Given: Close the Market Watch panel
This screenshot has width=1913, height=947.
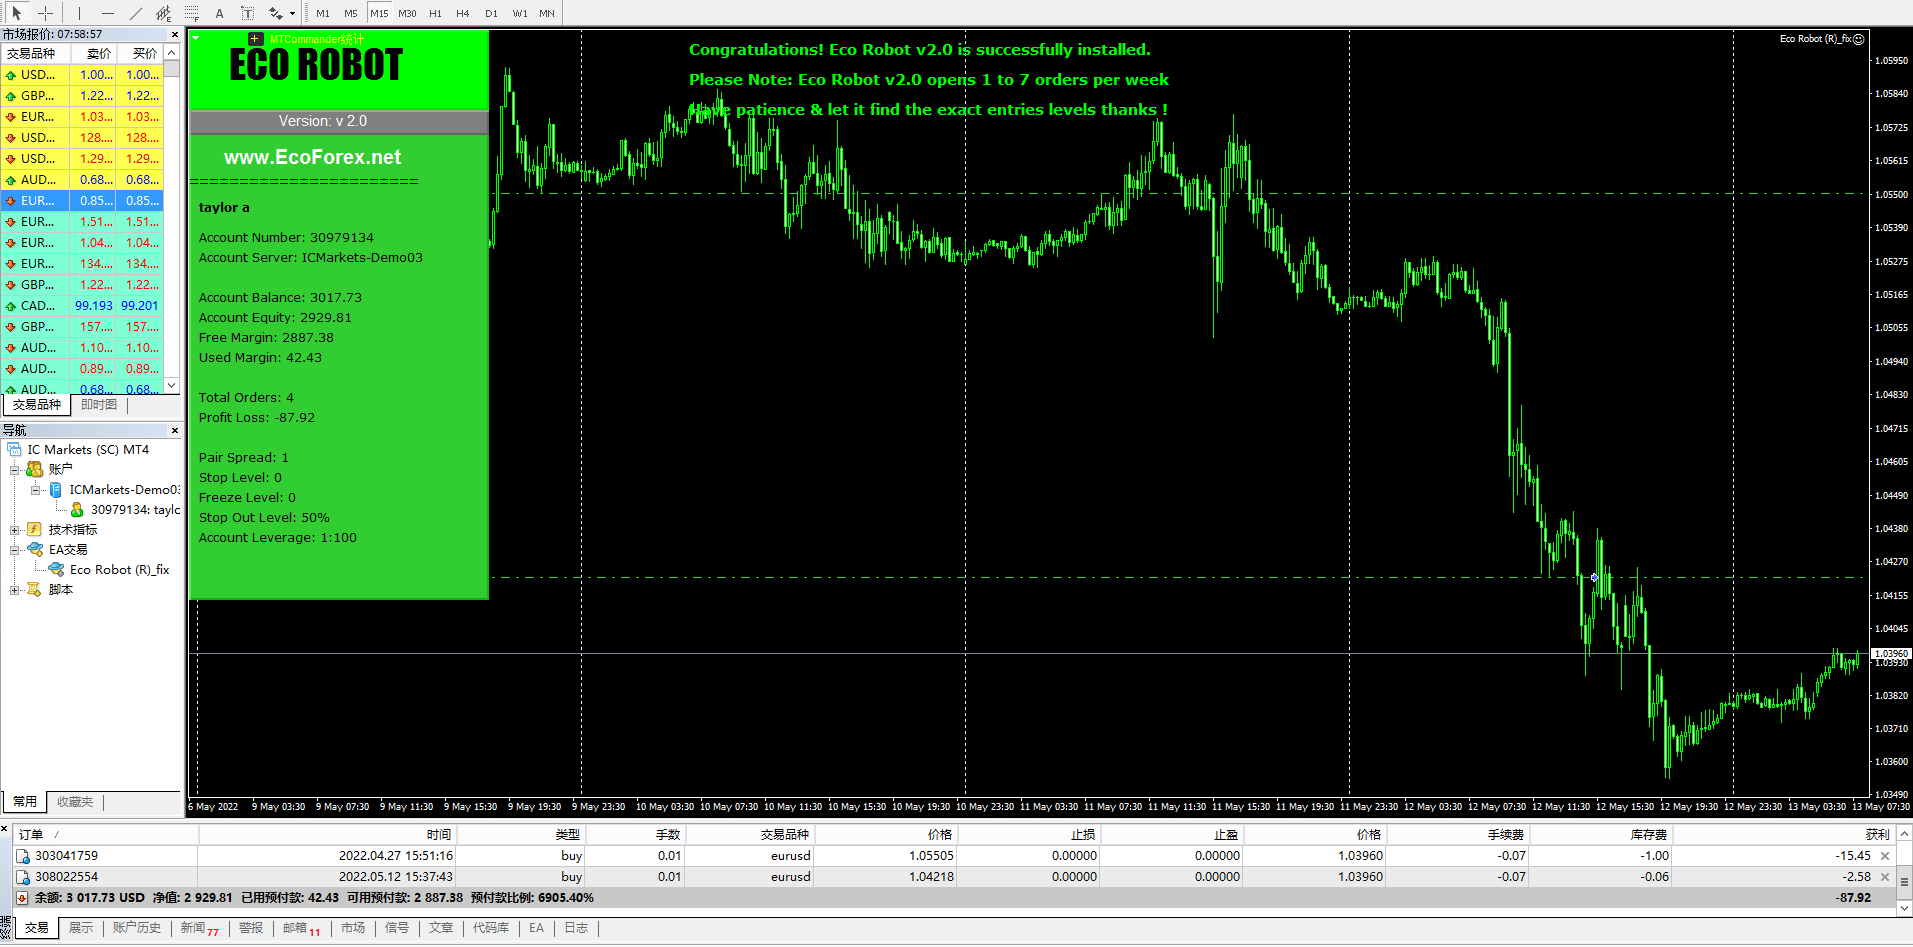Looking at the screenshot, I should [175, 34].
